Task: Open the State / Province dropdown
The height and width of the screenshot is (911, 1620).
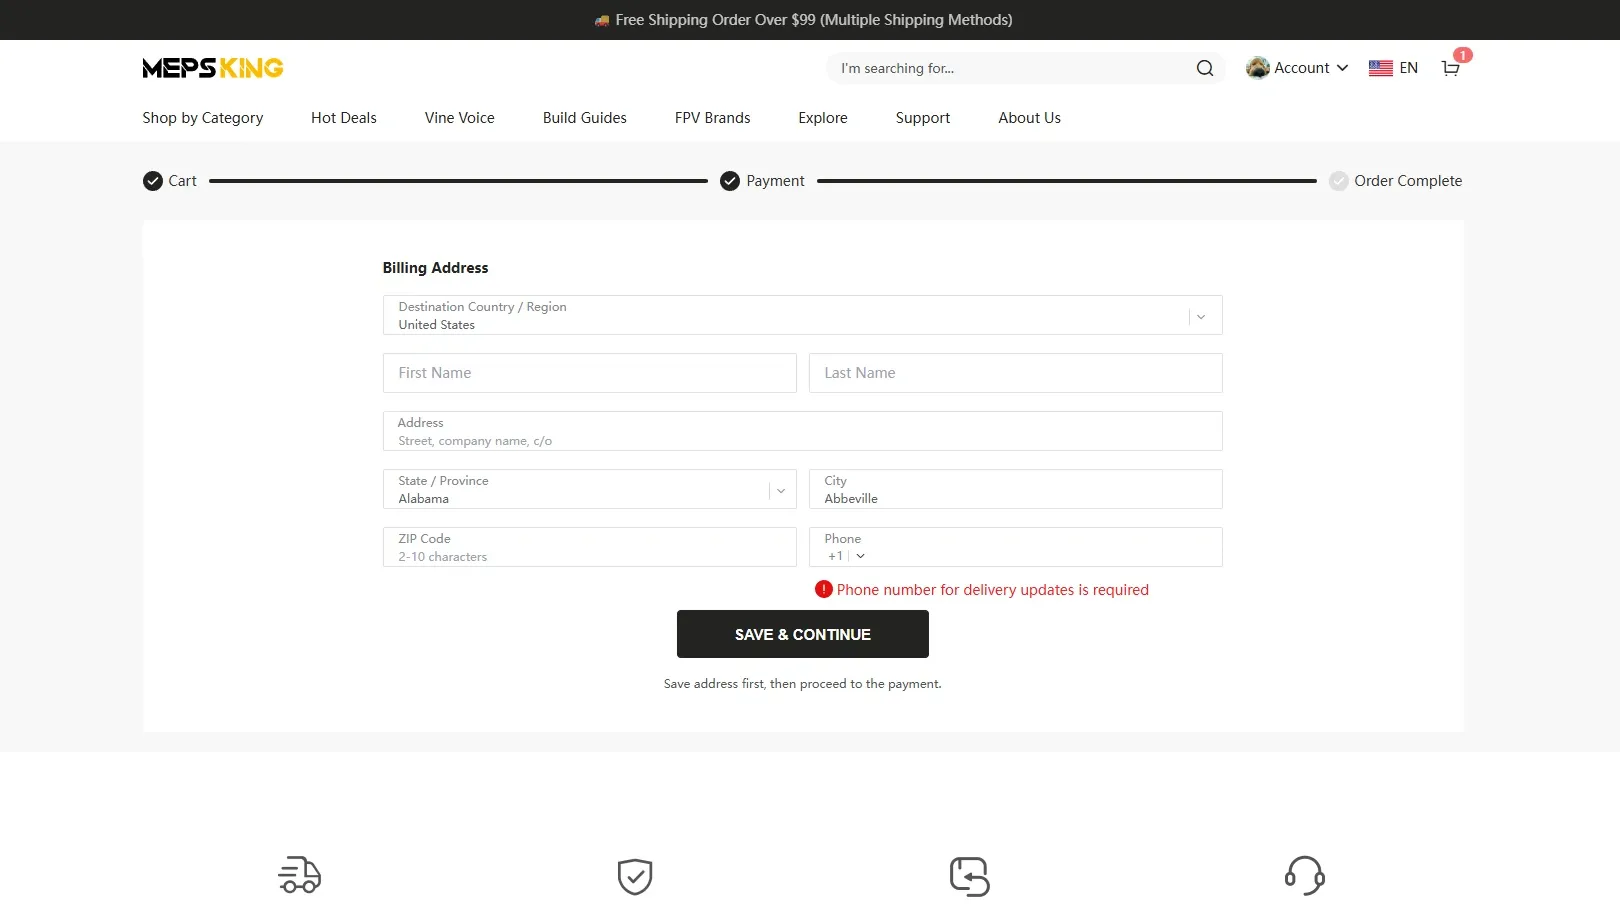Action: click(x=781, y=490)
